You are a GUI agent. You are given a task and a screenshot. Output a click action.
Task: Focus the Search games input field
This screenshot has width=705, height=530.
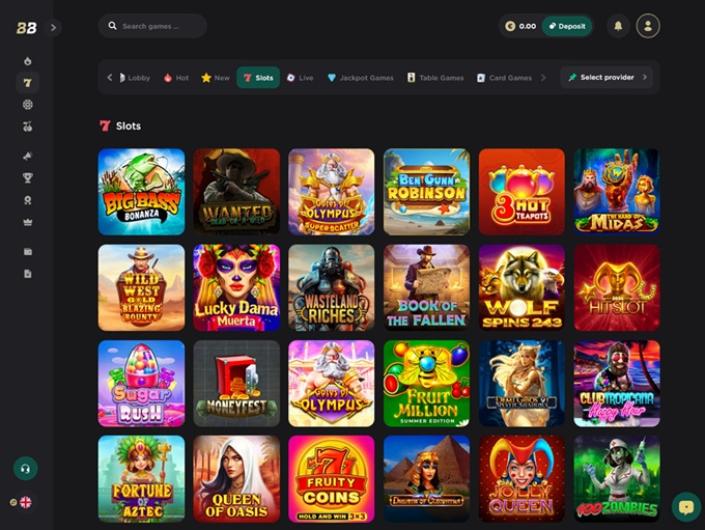pyautogui.click(x=153, y=26)
